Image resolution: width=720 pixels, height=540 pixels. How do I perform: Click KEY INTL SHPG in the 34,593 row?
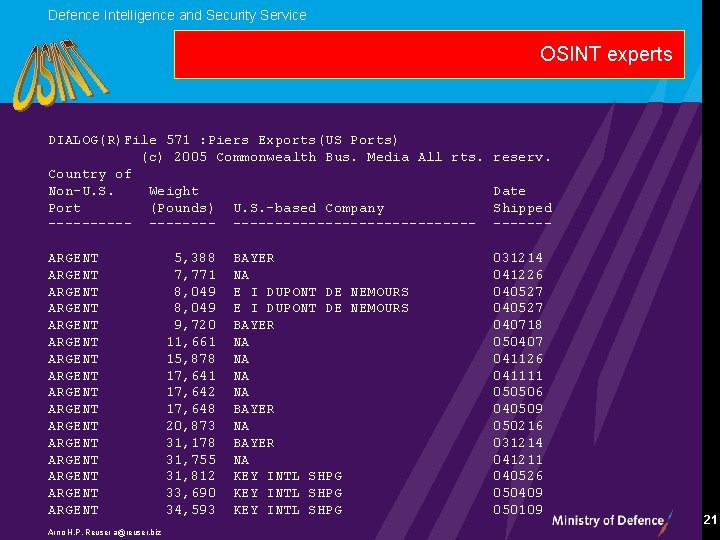(288, 511)
